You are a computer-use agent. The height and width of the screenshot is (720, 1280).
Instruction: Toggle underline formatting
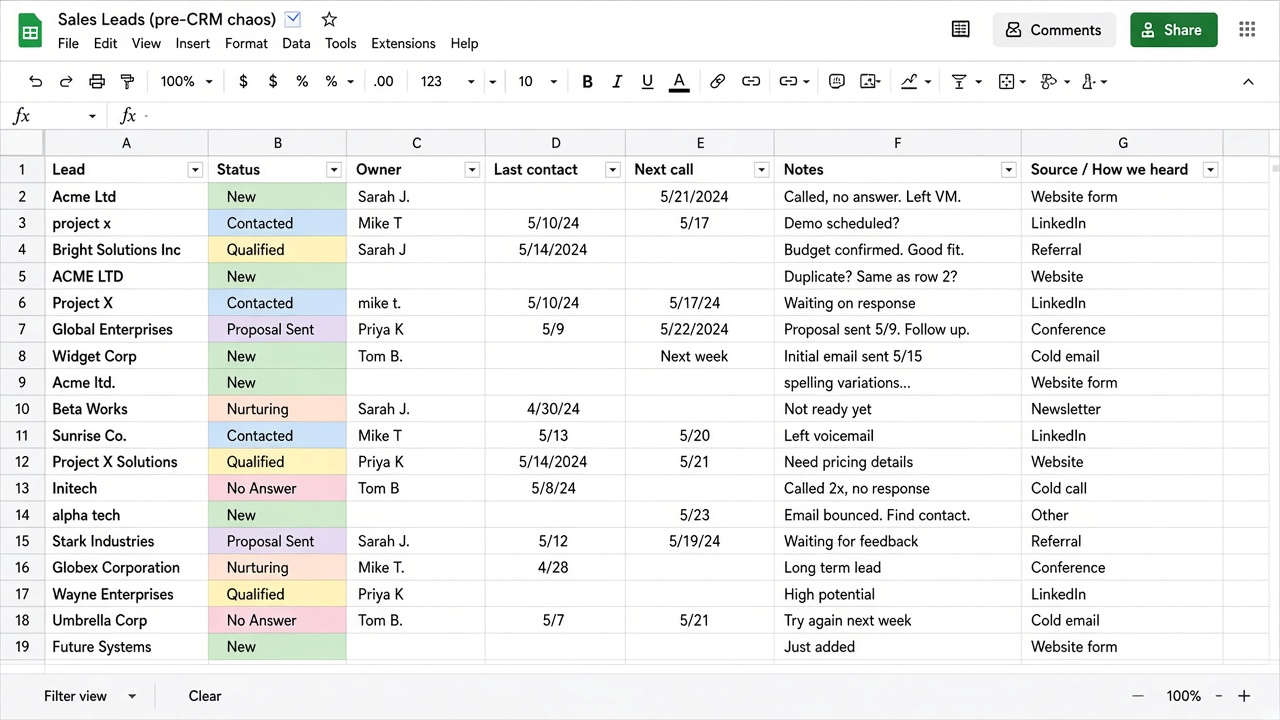[647, 82]
